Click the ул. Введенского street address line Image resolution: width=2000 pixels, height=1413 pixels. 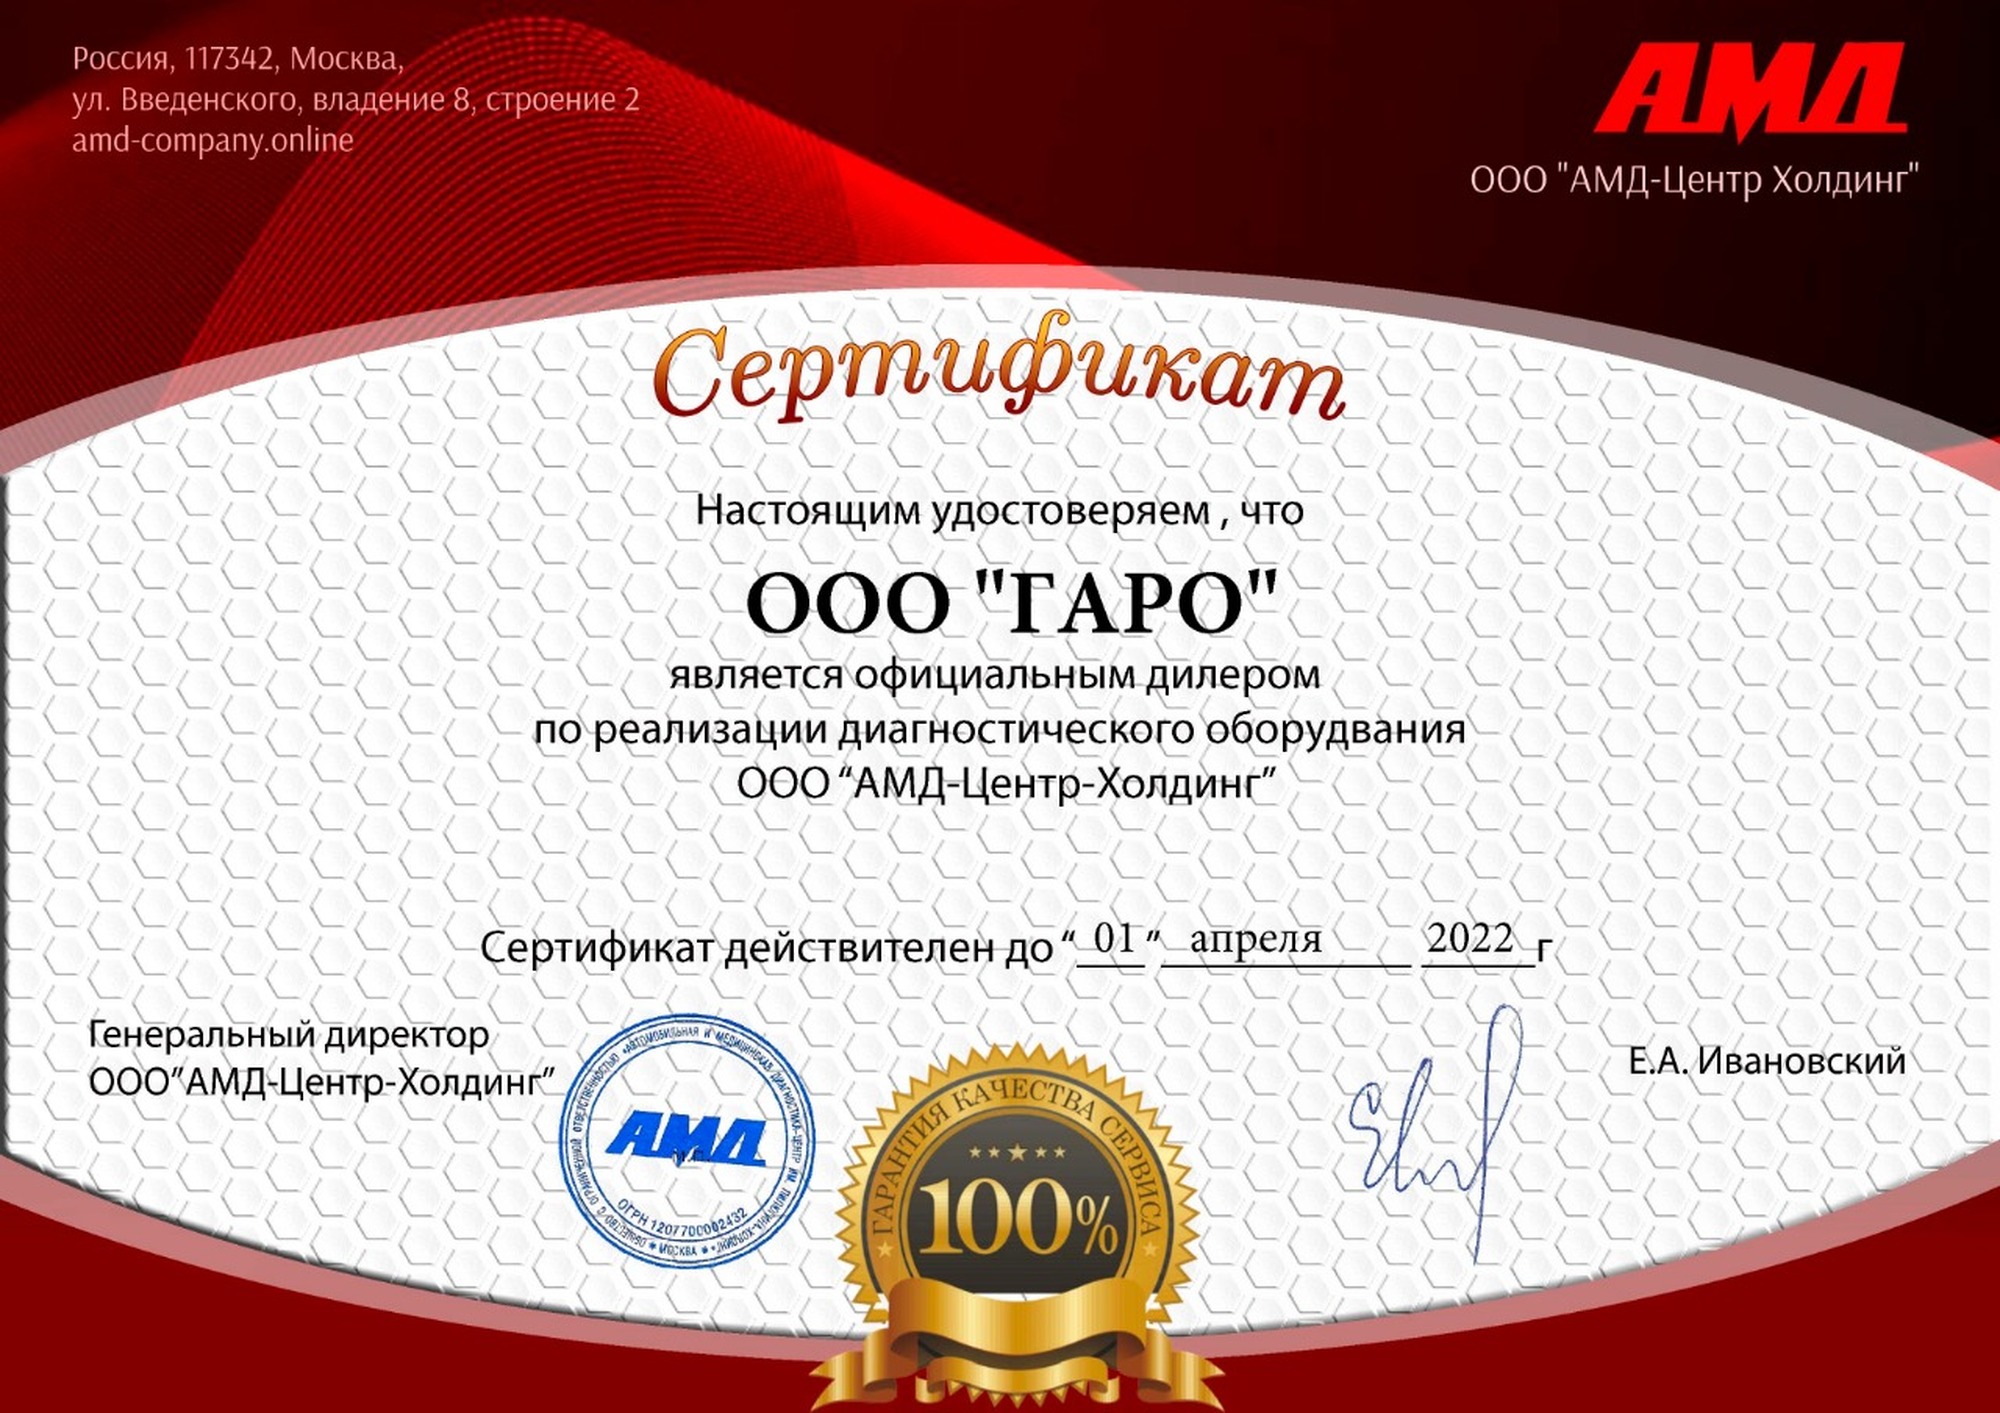355,100
